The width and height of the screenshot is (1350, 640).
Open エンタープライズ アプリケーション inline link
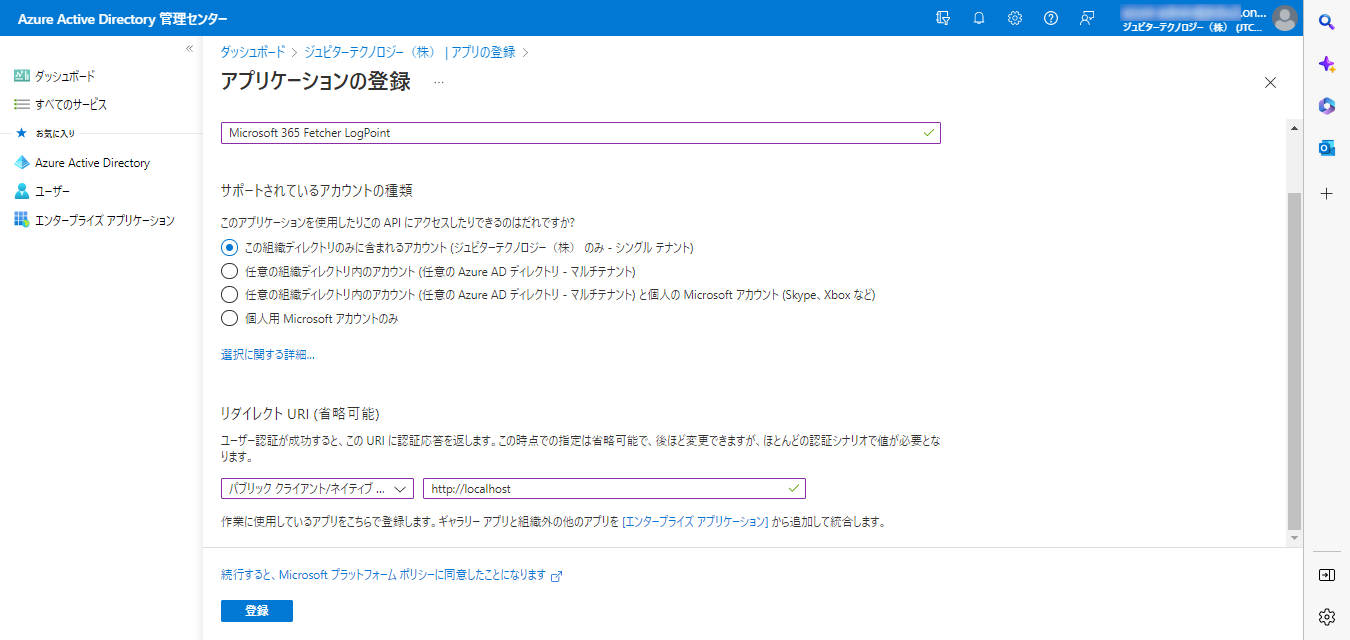(695, 522)
